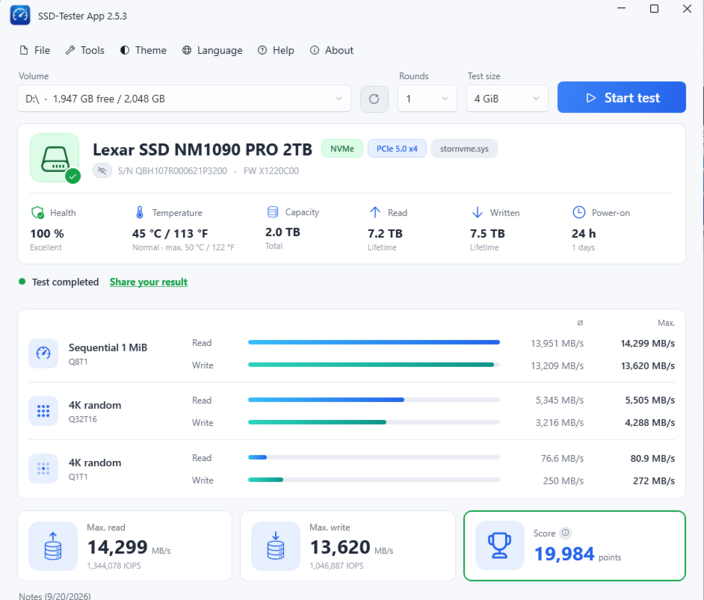704x600 pixels.
Task: Click the 13,209 MB/s average value
Action: coord(557,366)
